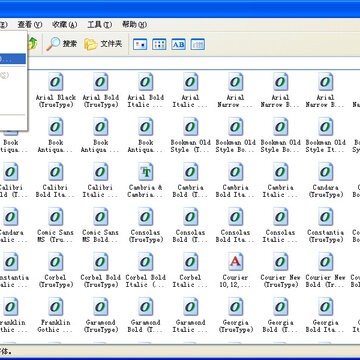
Task: Select the Cambria & Cambria Math font
Action: click(x=146, y=180)
